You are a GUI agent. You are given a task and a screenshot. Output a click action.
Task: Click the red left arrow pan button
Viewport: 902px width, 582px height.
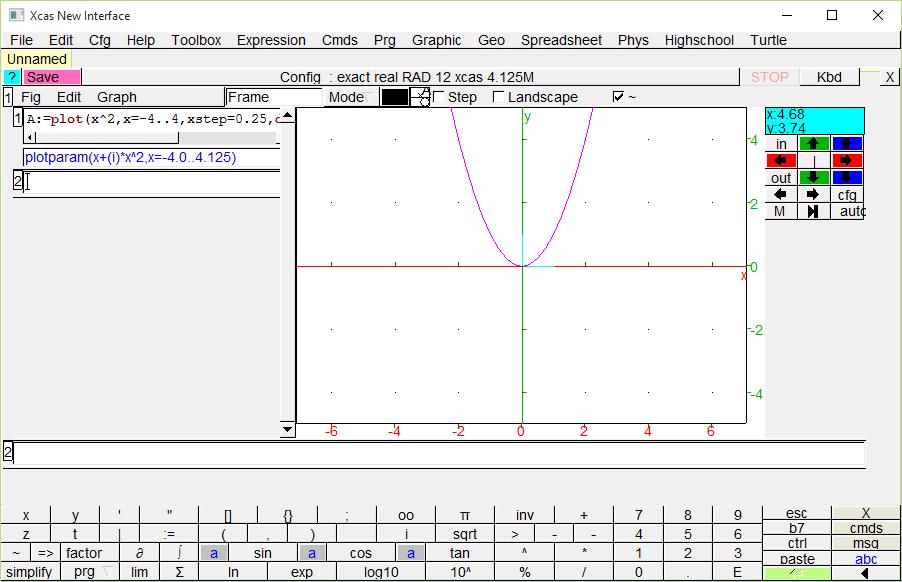pyautogui.click(x=781, y=161)
